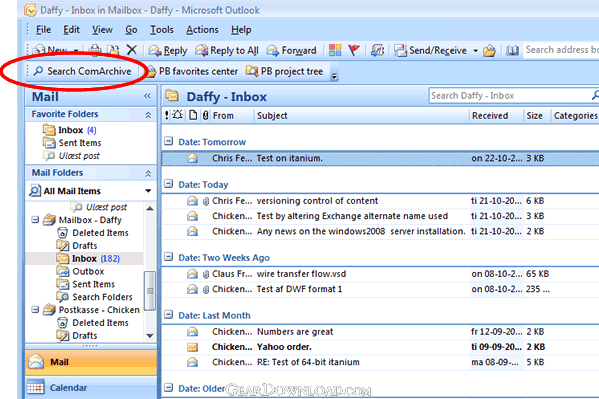Sort messages by From column
Screen dimensions: 599x399
[x=232, y=115]
